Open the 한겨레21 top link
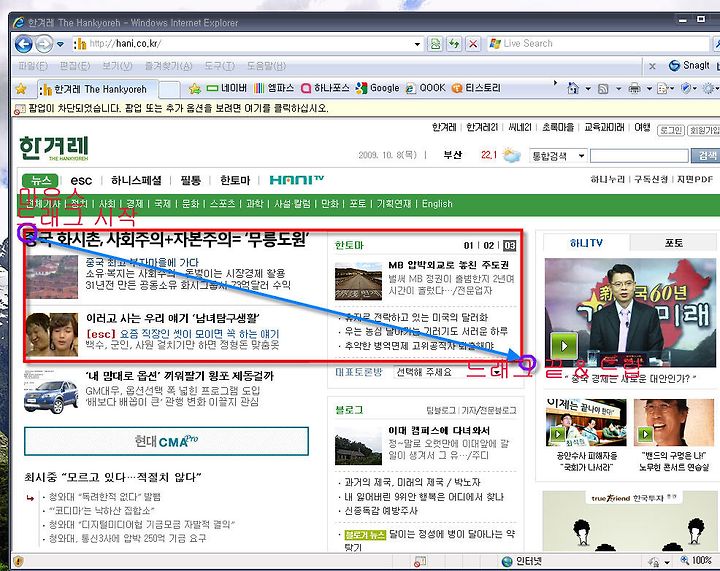This screenshot has width=720, height=571. 482,127
